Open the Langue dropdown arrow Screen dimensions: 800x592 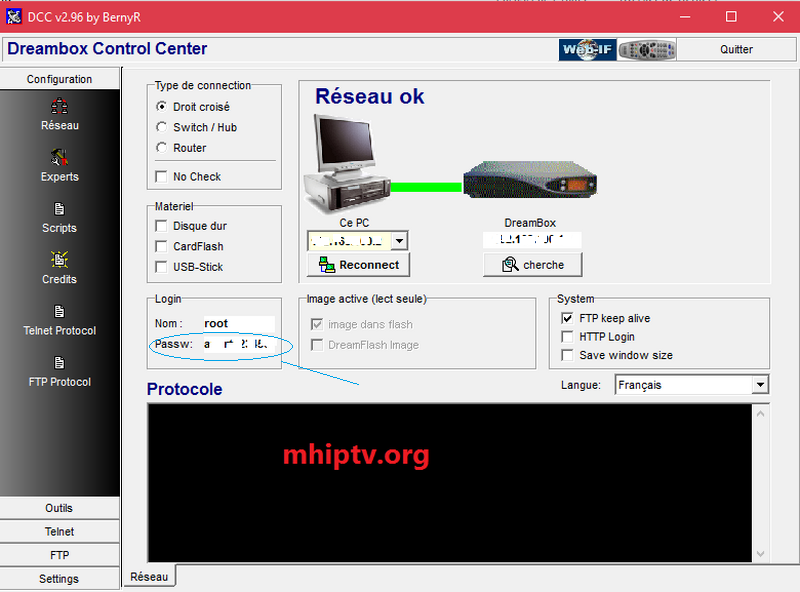(x=760, y=385)
